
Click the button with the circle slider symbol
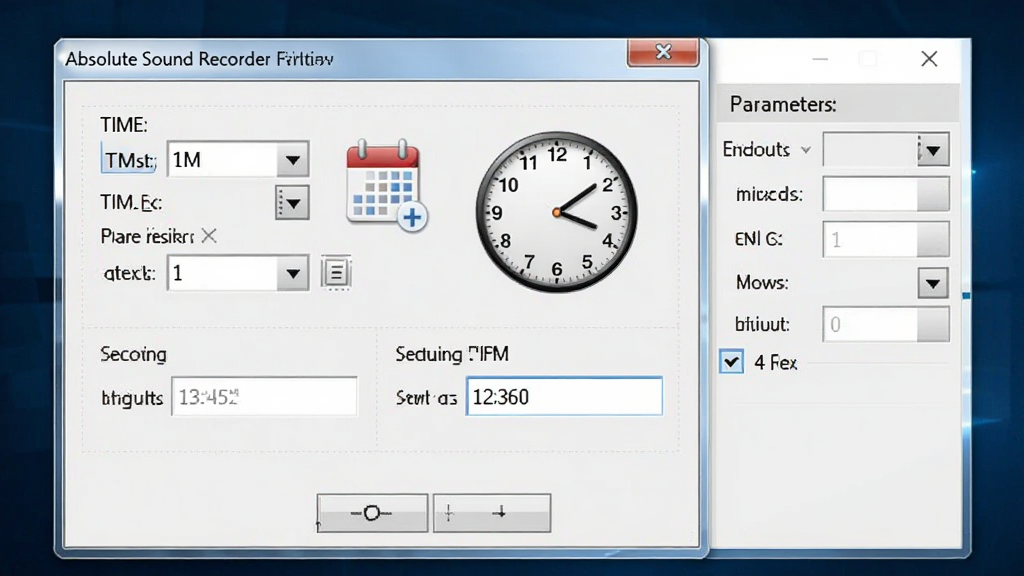372,513
